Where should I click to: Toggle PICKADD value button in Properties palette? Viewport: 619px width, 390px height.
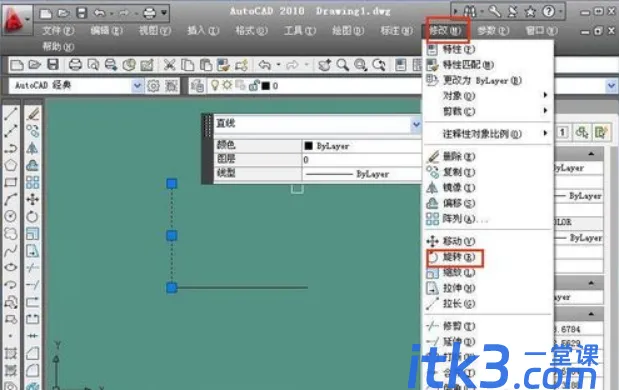tap(563, 132)
